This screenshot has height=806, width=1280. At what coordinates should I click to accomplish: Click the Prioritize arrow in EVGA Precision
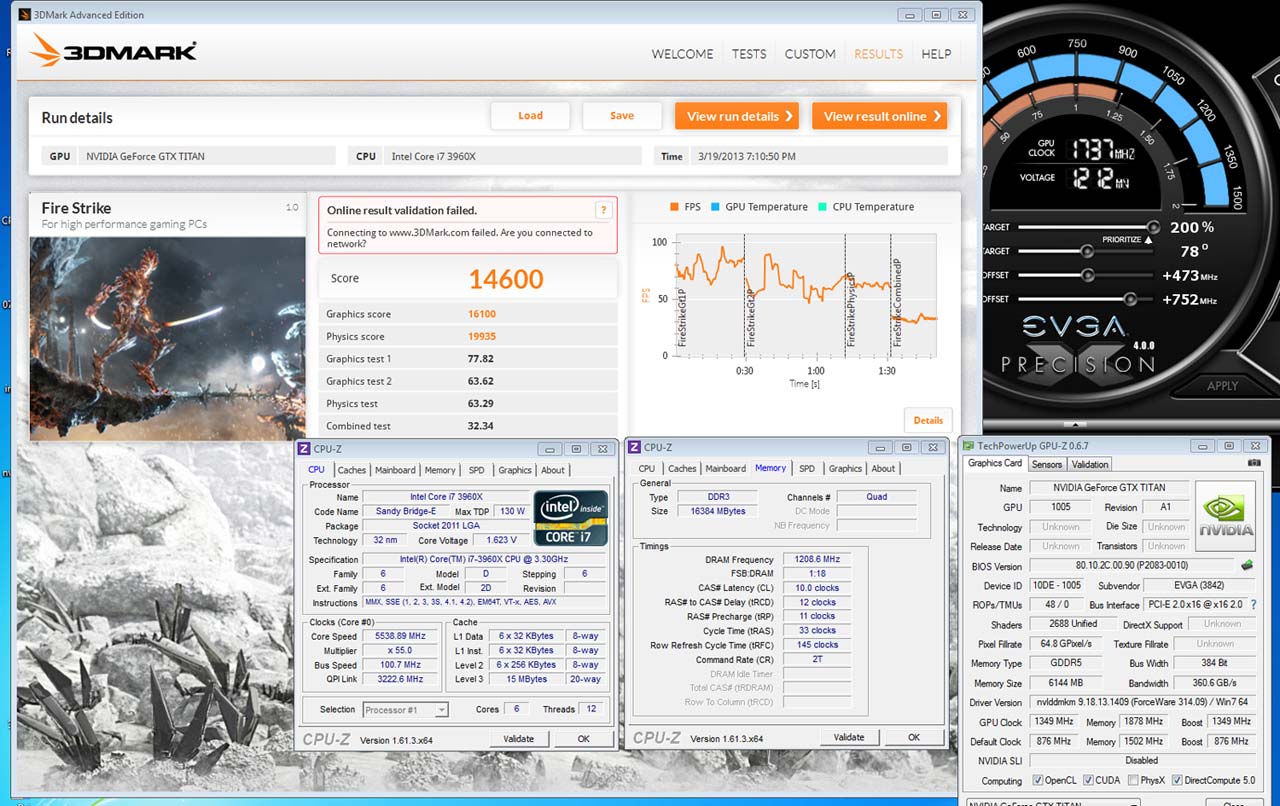coord(1147,240)
